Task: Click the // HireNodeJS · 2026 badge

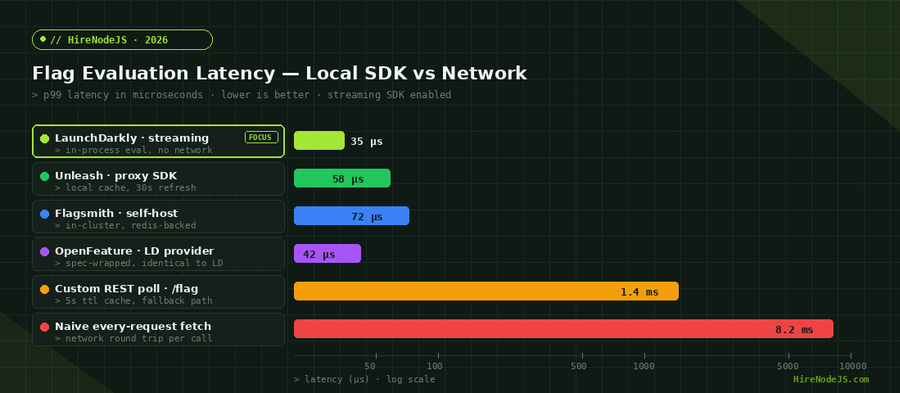Action: [x=122, y=40]
